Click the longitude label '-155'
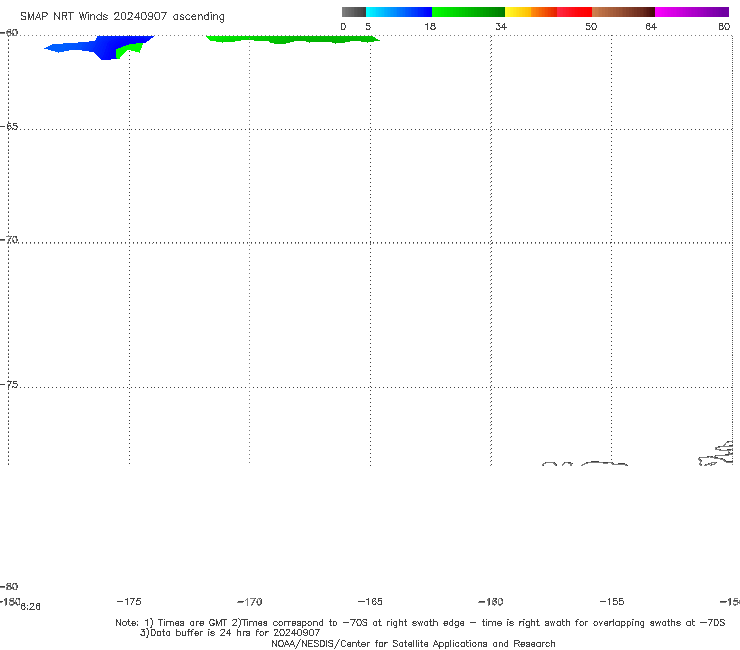Image resolution: width=740 pixels, height=650 pixels. [612, 601]
